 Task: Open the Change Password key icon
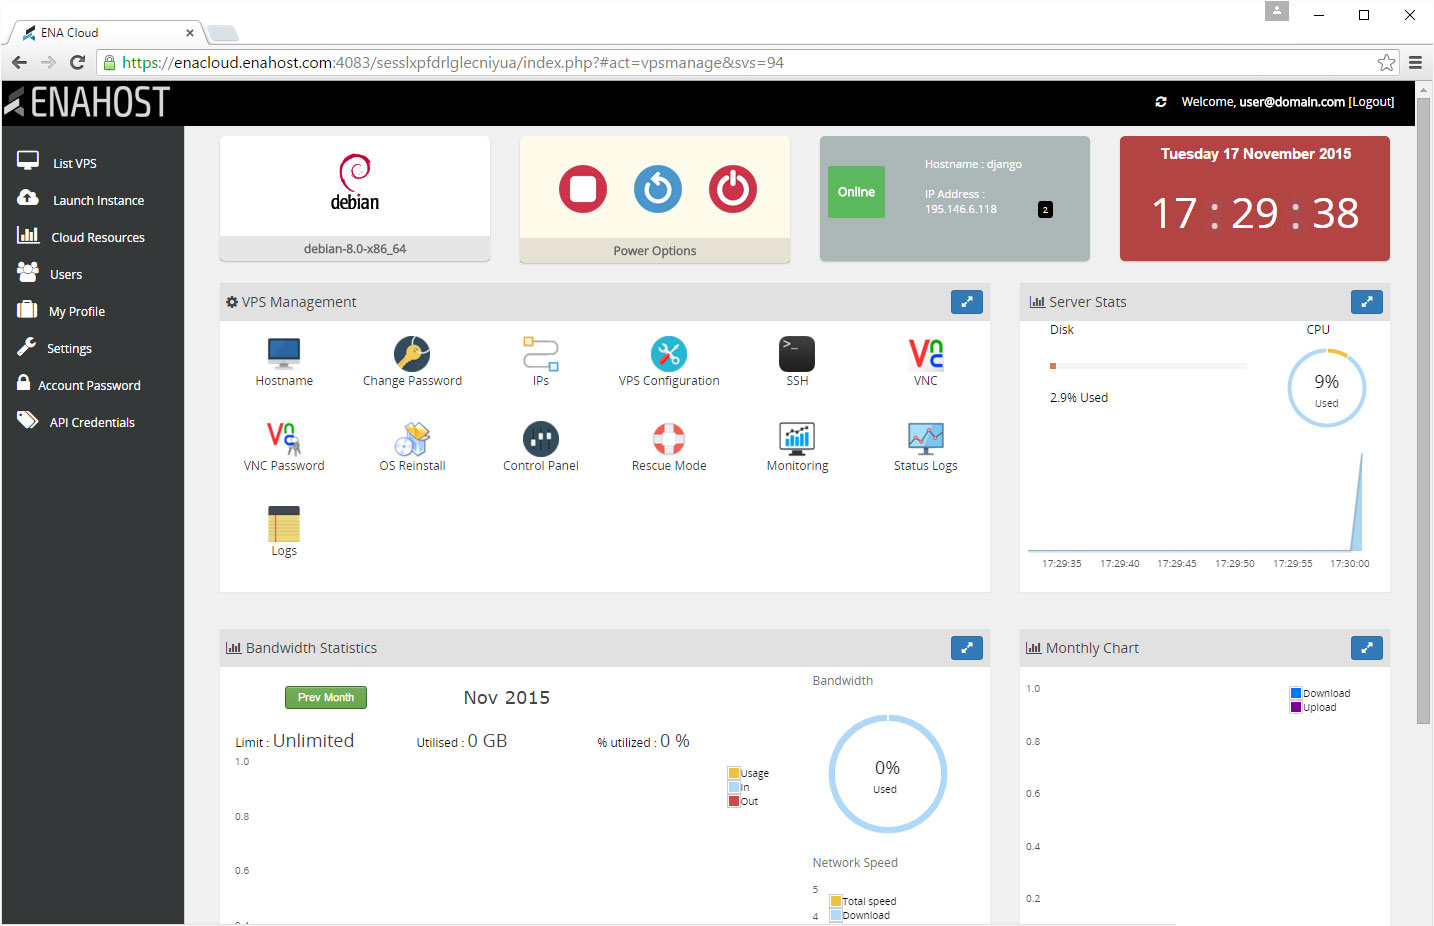click(x=412, y=353)
